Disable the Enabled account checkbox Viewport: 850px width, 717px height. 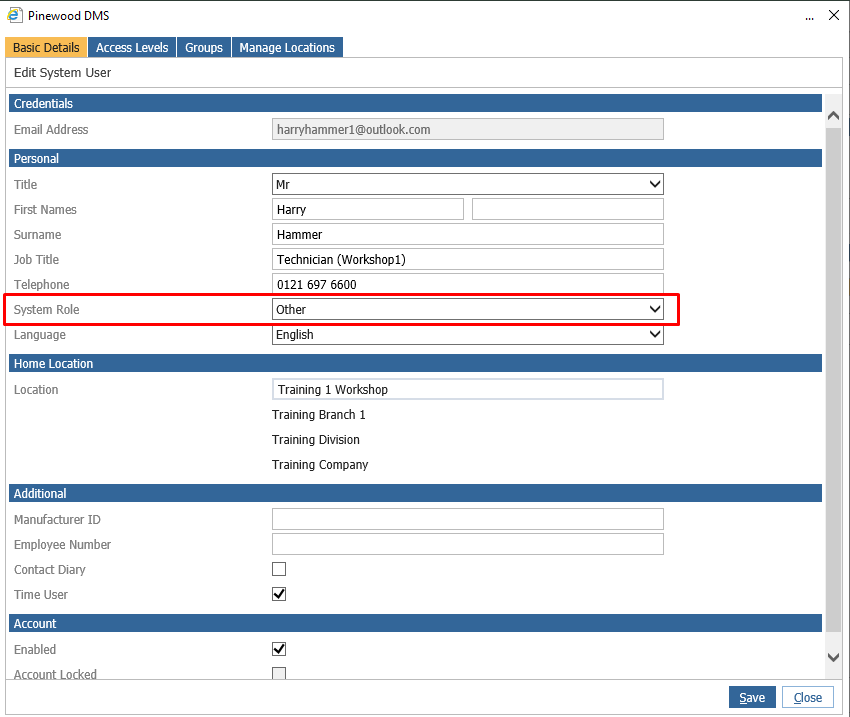point(279,649)
